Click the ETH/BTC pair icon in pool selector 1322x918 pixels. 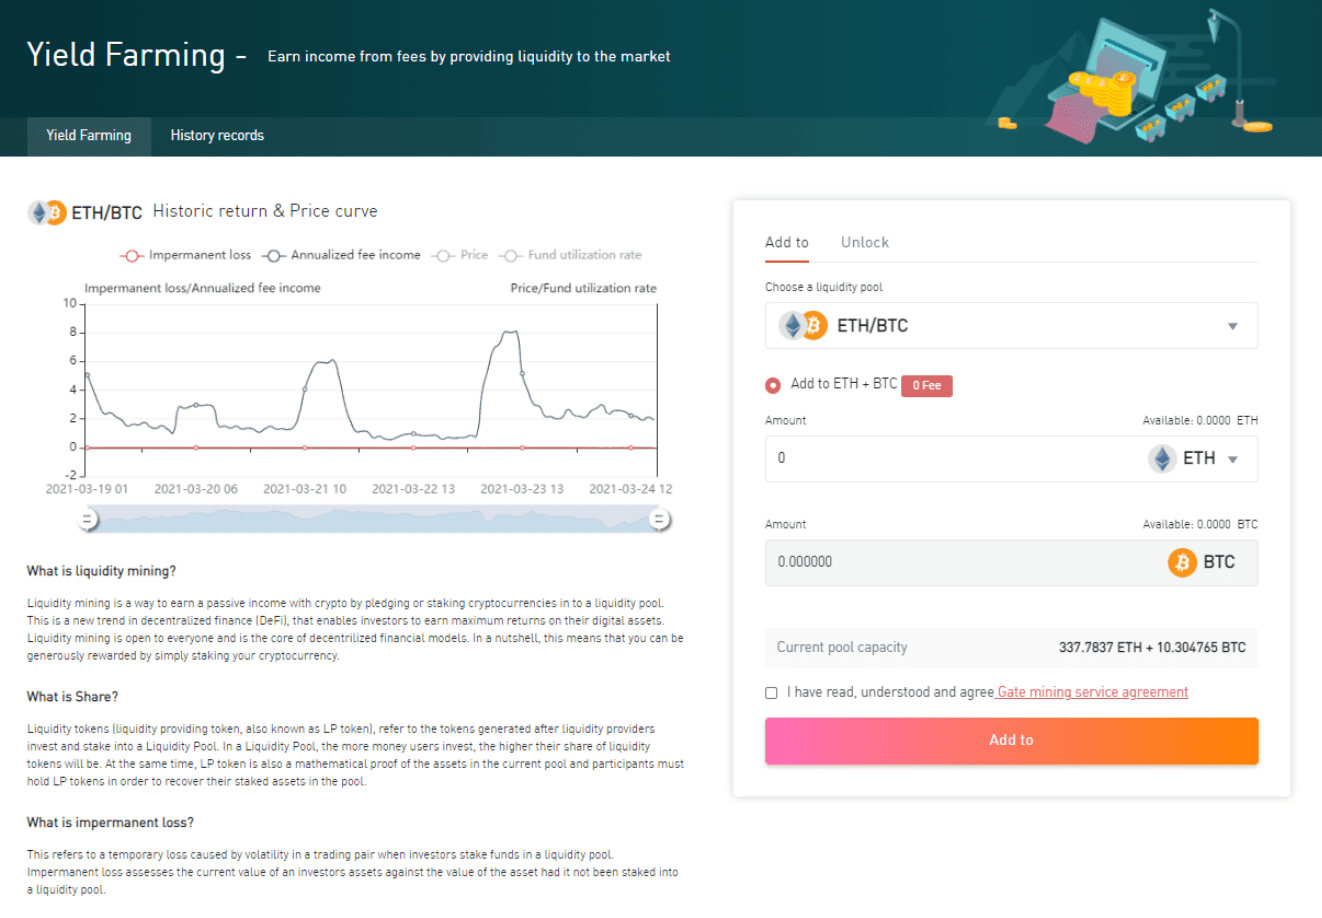[x=803, y=326]
